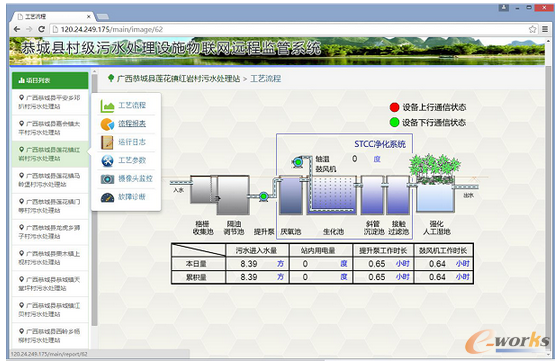Click the 累积量 row label
The width and height of the screenshot is (560, 364).
[x=196, y=277]
